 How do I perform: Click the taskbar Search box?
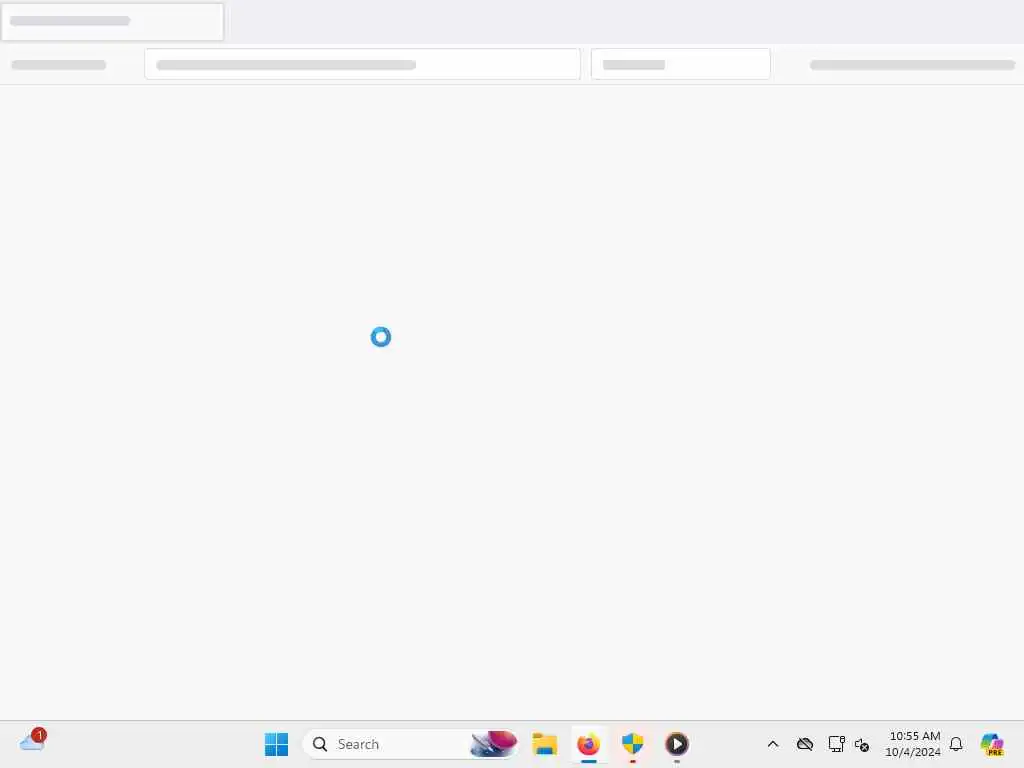point(411,744)
